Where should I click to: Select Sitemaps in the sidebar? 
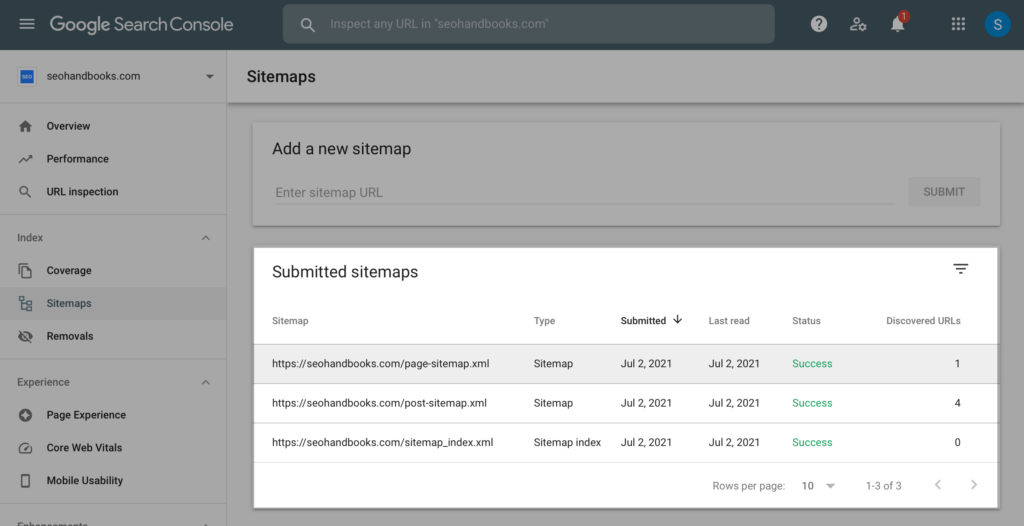(x=69, y=303)
